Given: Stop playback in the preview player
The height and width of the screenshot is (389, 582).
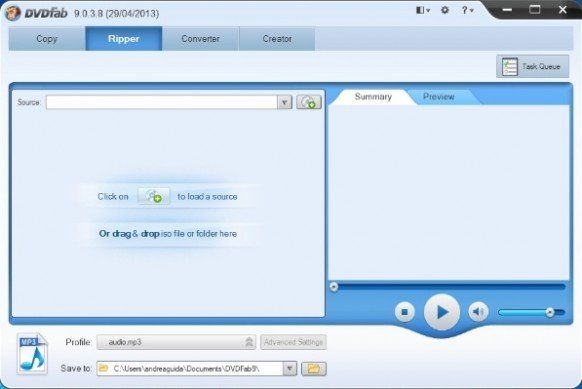Looking at the screenshot, I should [x=405, y=312].
